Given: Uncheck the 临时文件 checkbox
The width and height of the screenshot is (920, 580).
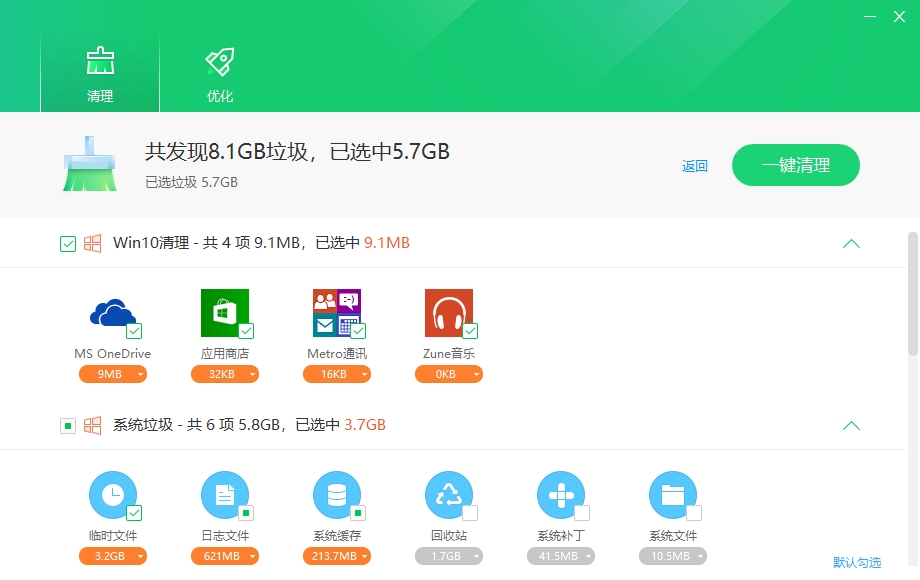Looking at the screenshot, I should [134, 513].
